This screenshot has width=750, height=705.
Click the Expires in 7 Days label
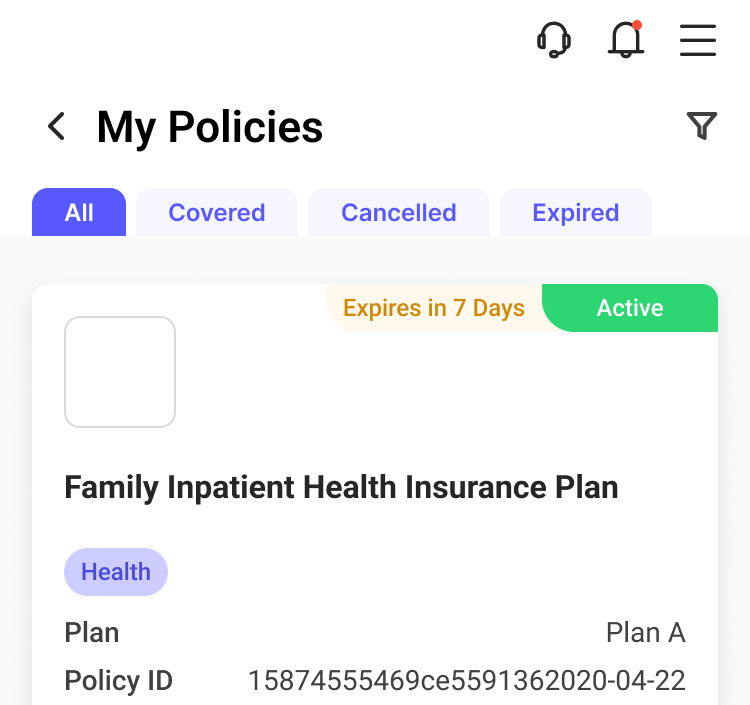[x=434, y=308]
